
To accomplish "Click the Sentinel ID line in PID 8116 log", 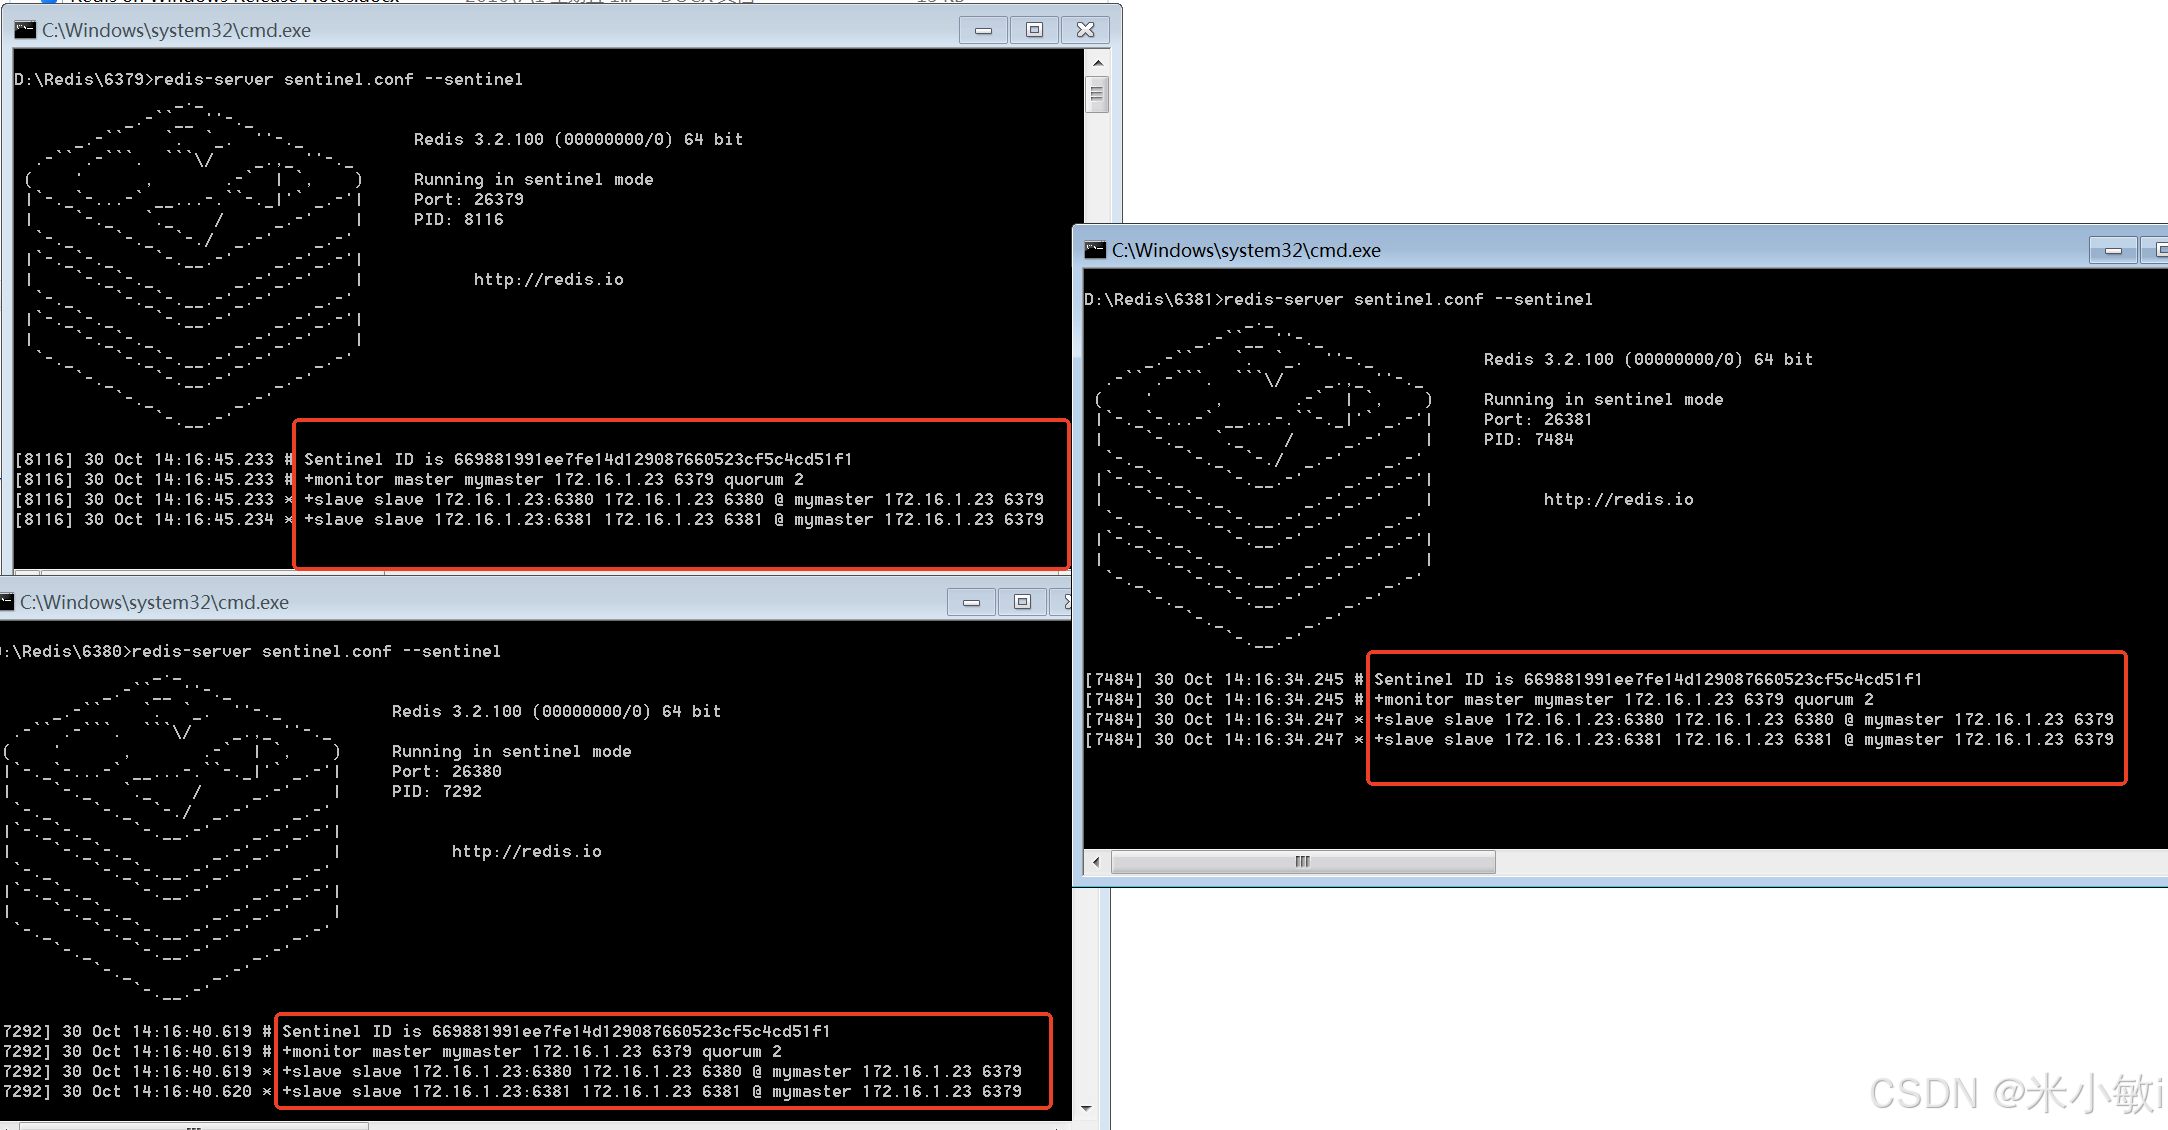I will click(x=578, y=459).
